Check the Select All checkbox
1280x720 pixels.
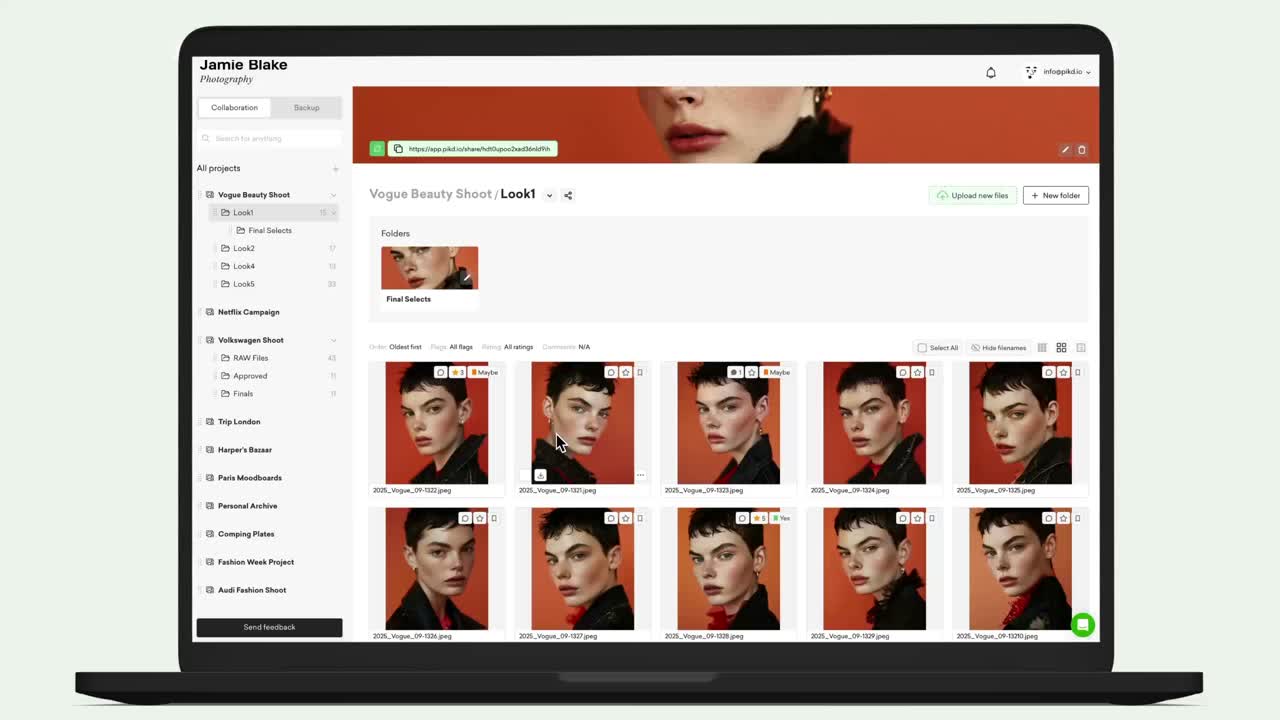click(x=922, y=348)
